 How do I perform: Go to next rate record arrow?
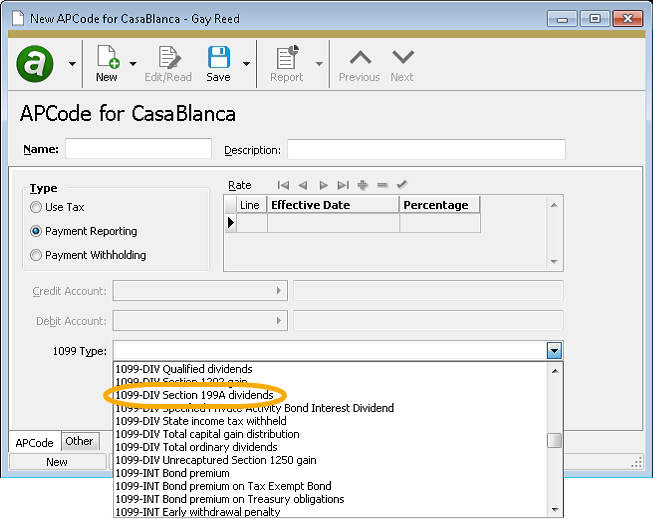tap(323, 185)
